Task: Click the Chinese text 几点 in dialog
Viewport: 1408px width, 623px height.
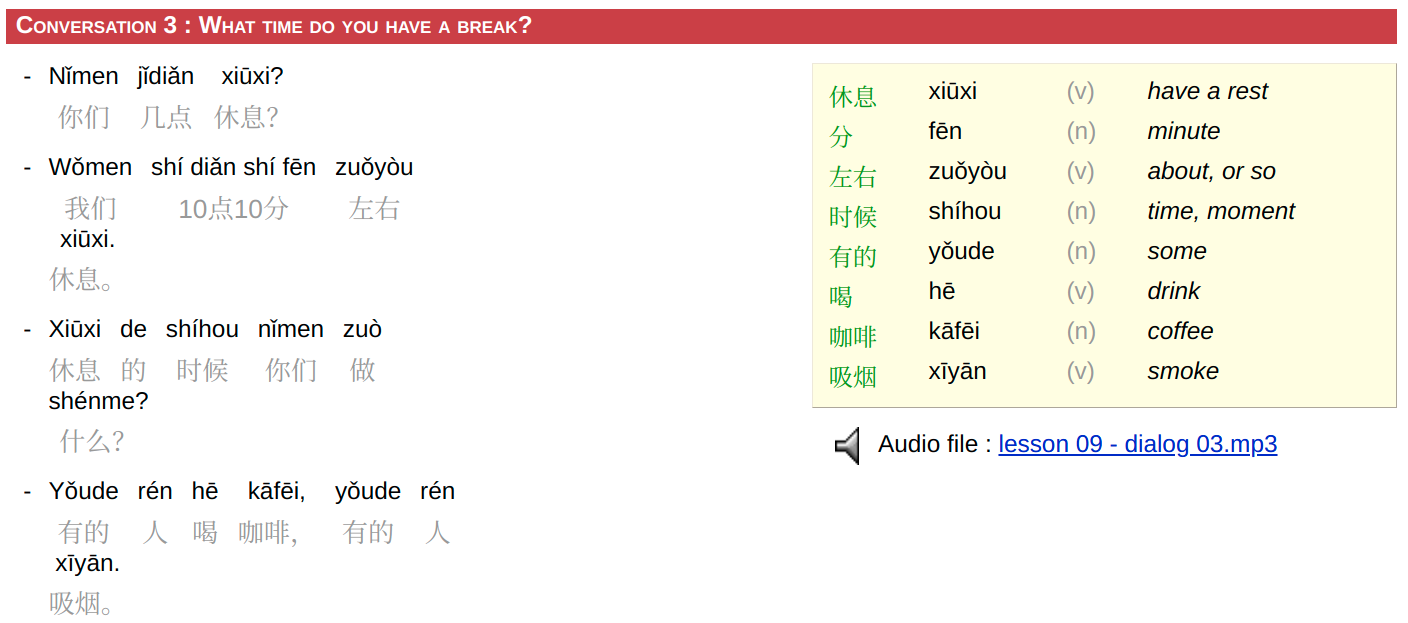Action: coord(166,117)
